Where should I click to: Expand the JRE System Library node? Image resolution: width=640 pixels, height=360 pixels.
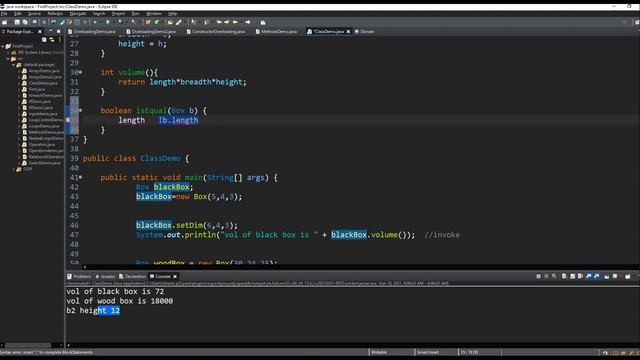click(8, 53)
